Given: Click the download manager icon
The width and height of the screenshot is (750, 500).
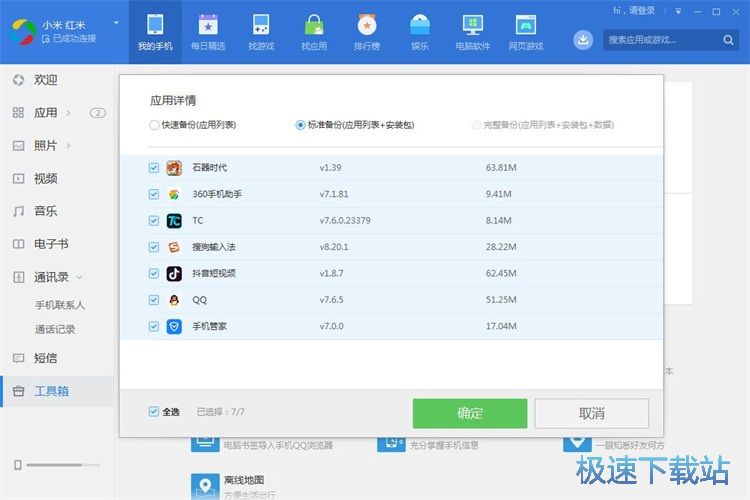Looking at the screenshot, I should (x=583, y=40).
